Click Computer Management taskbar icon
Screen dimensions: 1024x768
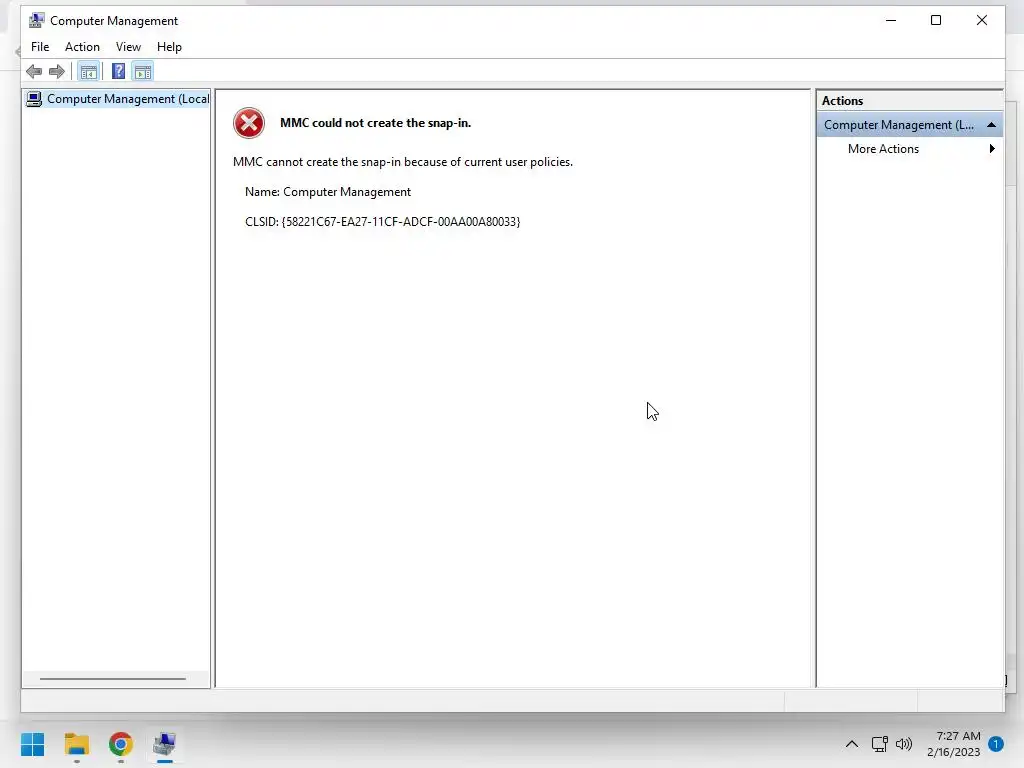(x=165, y=744)
